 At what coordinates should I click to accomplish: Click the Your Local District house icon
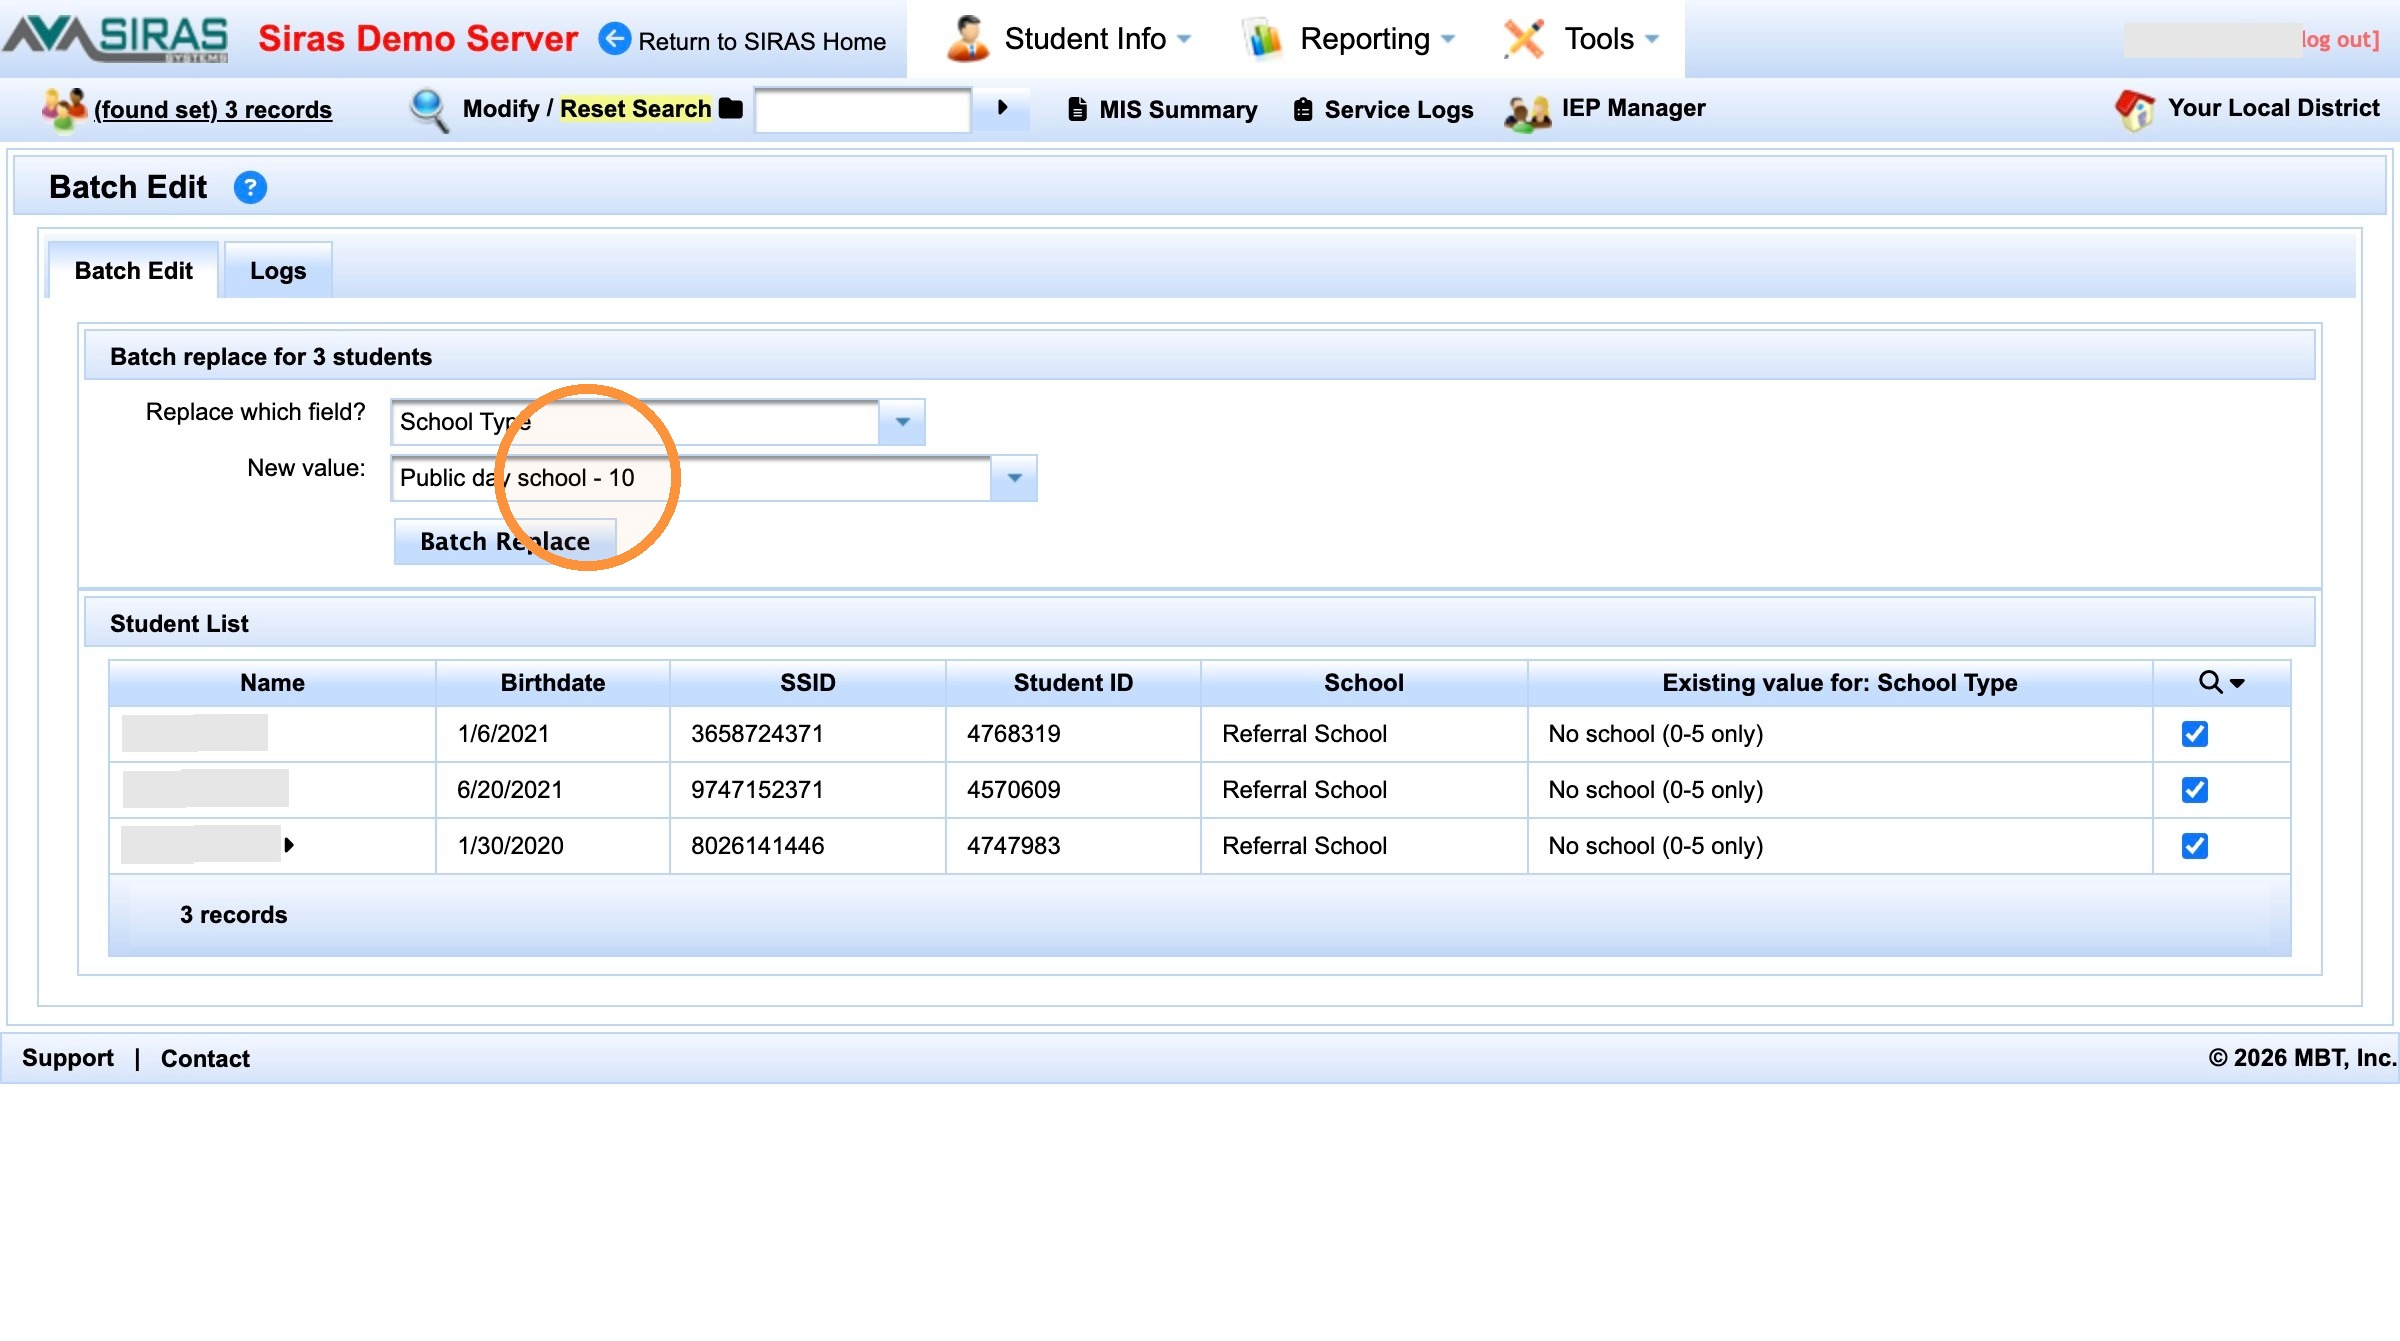point(2135,109)
